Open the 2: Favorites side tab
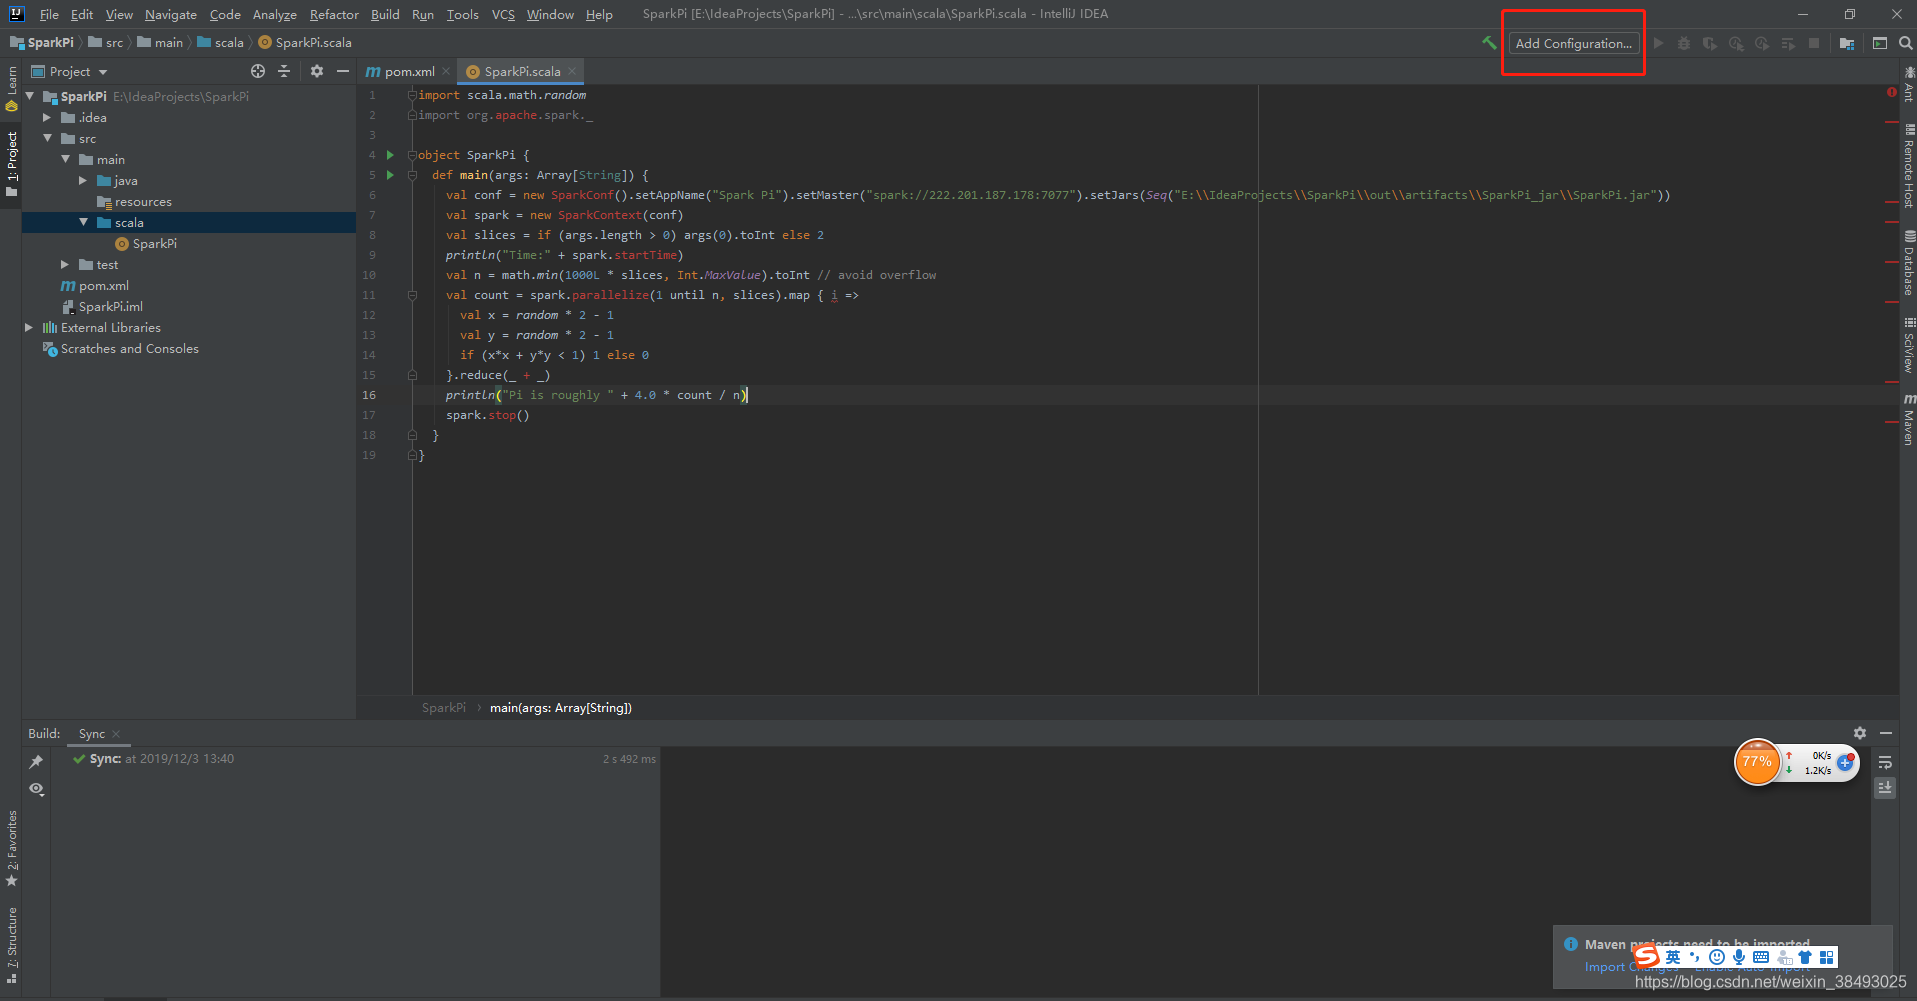The image size is (1917, 1001). 11,848
